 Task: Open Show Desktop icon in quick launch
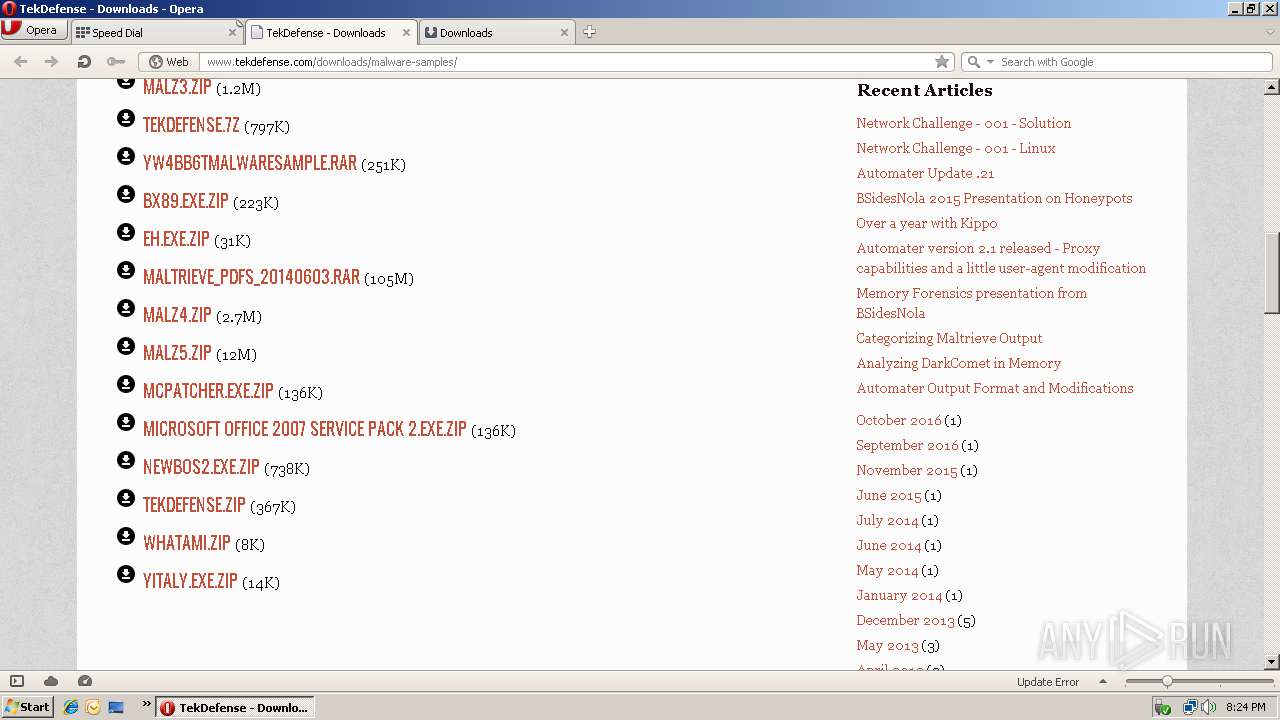[x=116, y=707]
